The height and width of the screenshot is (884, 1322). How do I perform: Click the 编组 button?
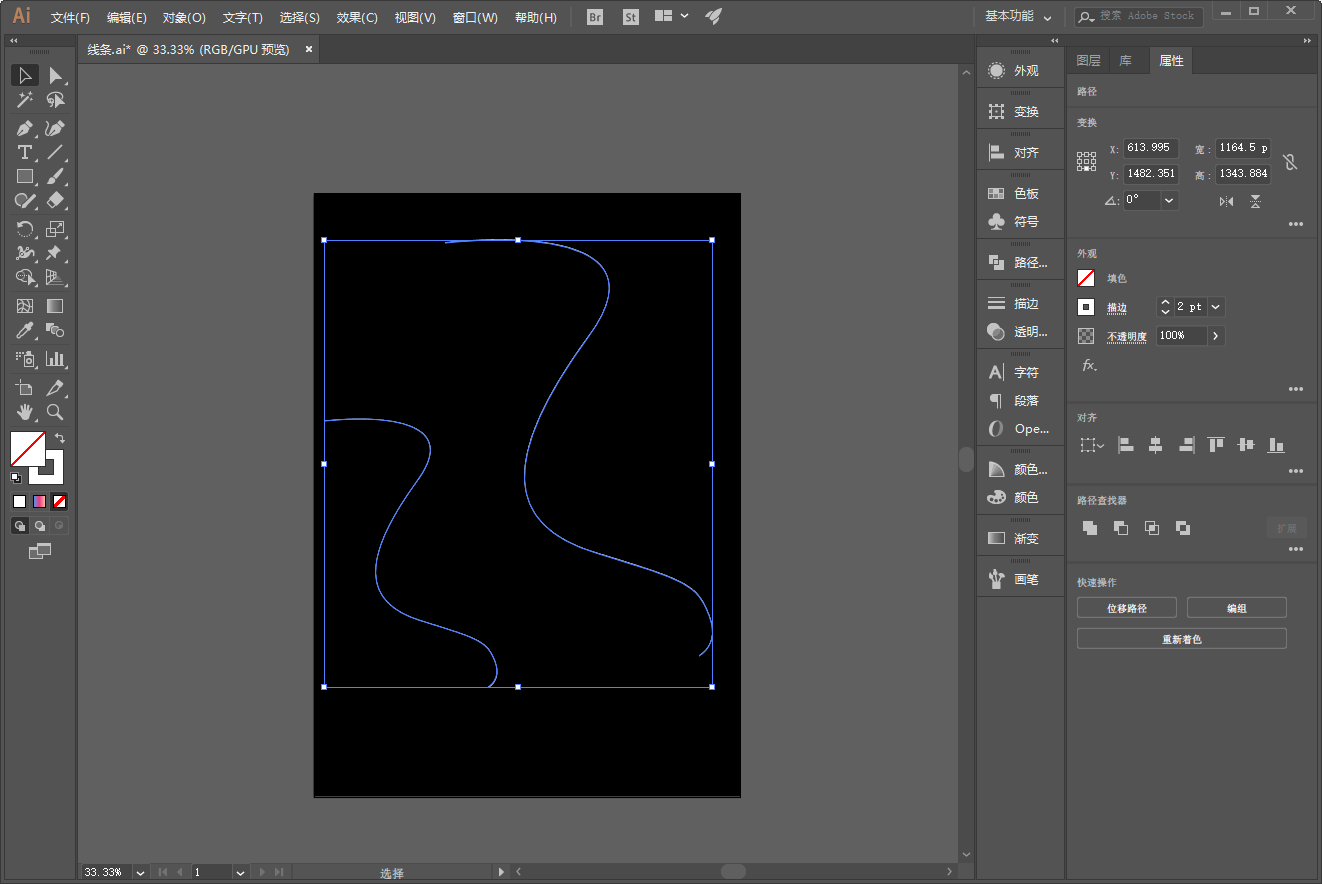pos(1237,608)
